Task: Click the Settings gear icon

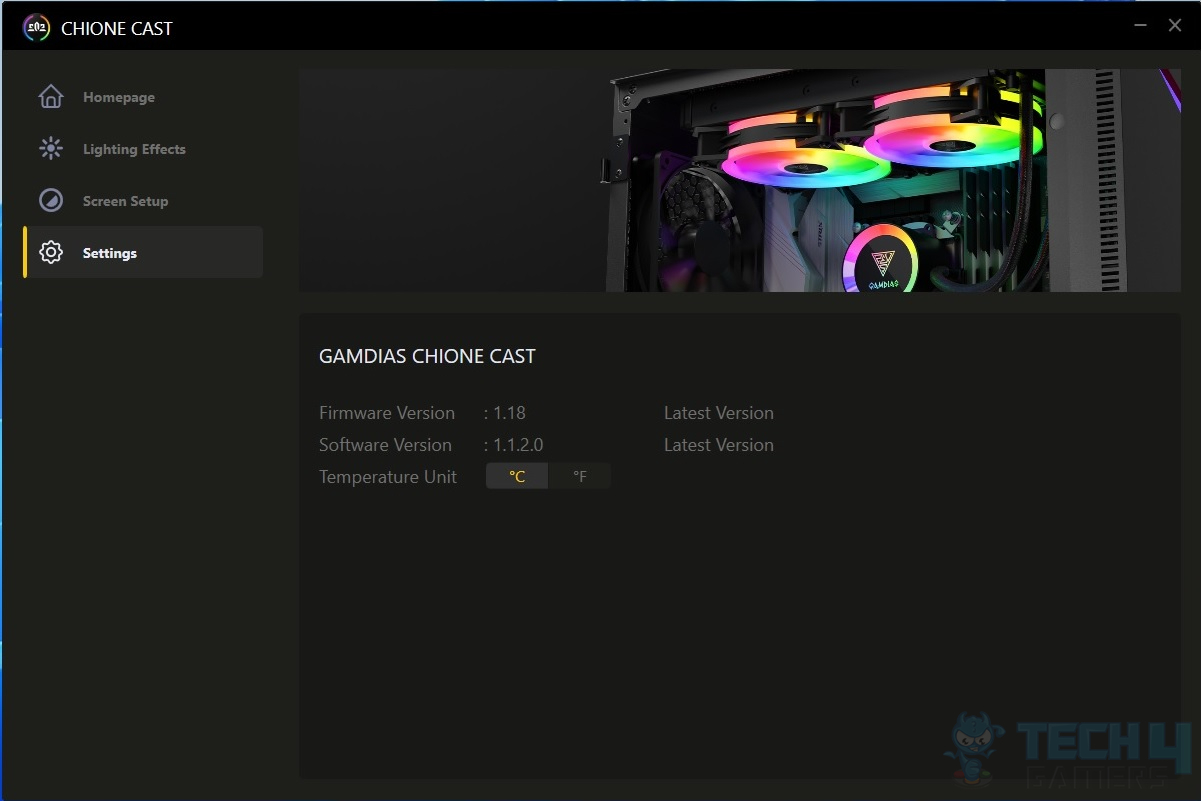Action: [51, 253]
